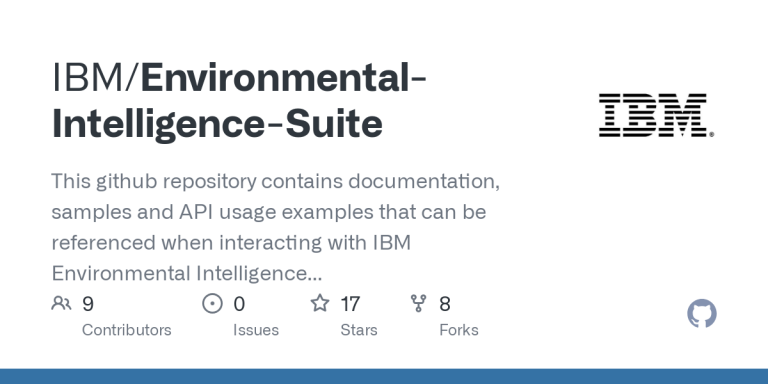
Task: Click the forks branch icon
Action: tap(418, 304)
